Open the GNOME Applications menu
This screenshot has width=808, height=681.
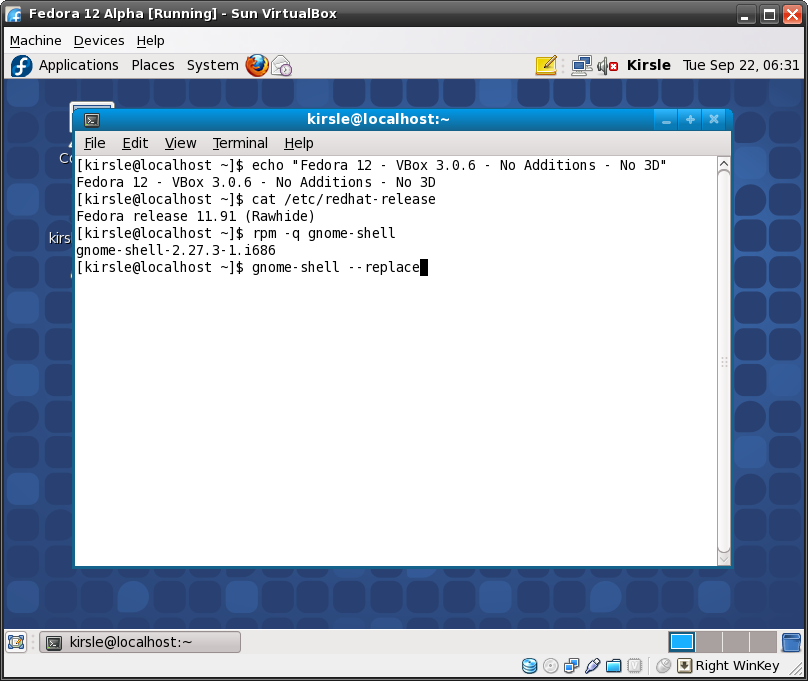tap(79, 65)
